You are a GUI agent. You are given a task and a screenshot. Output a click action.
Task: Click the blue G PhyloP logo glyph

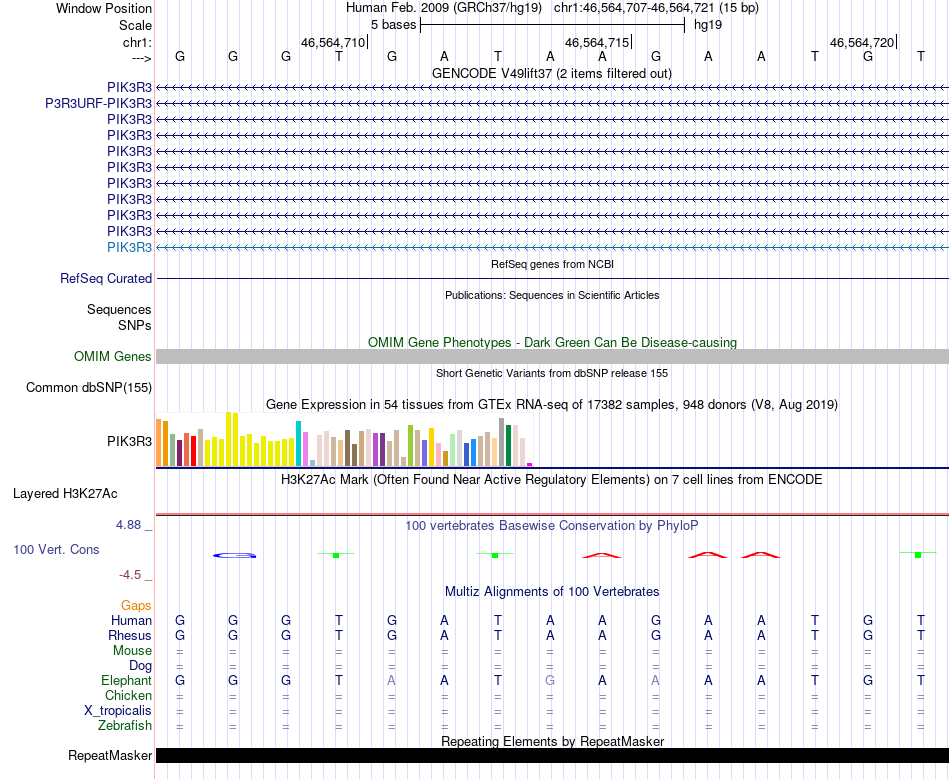pos(235,555)
